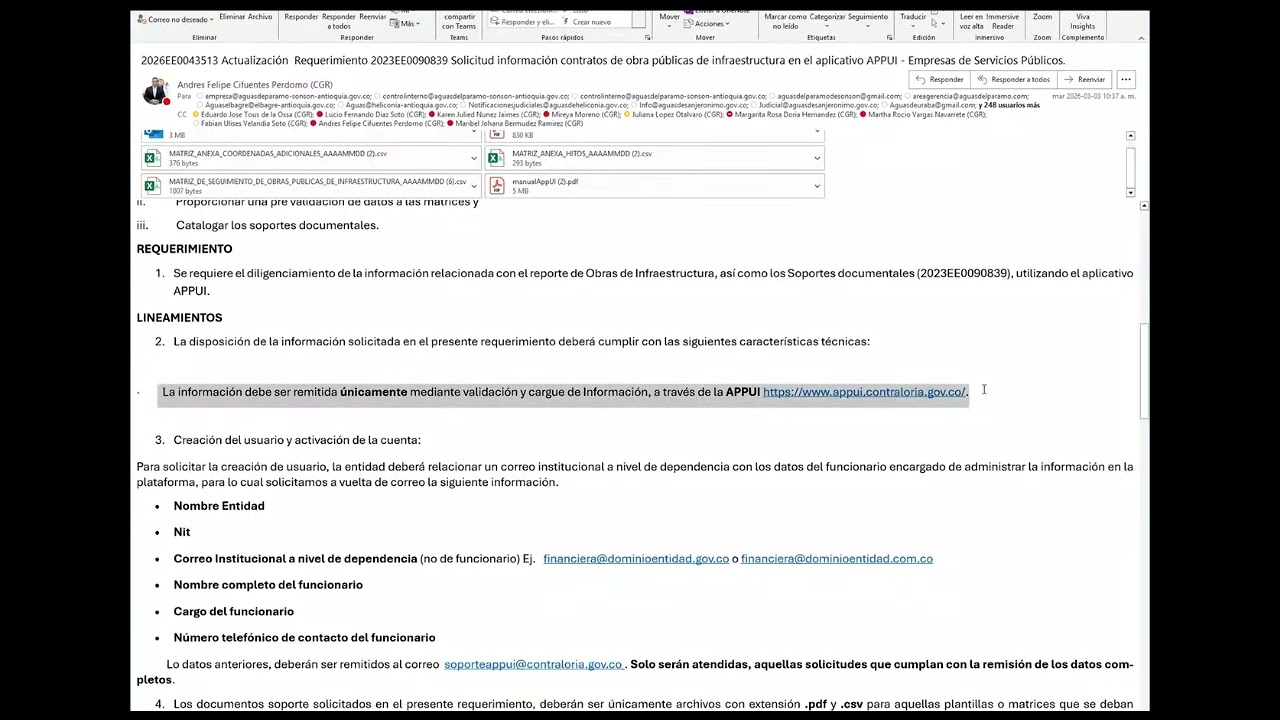Select the Responder y eli... quick step
The width and height of the screenshot is (1280, 720).
click(x=520, y=22)
